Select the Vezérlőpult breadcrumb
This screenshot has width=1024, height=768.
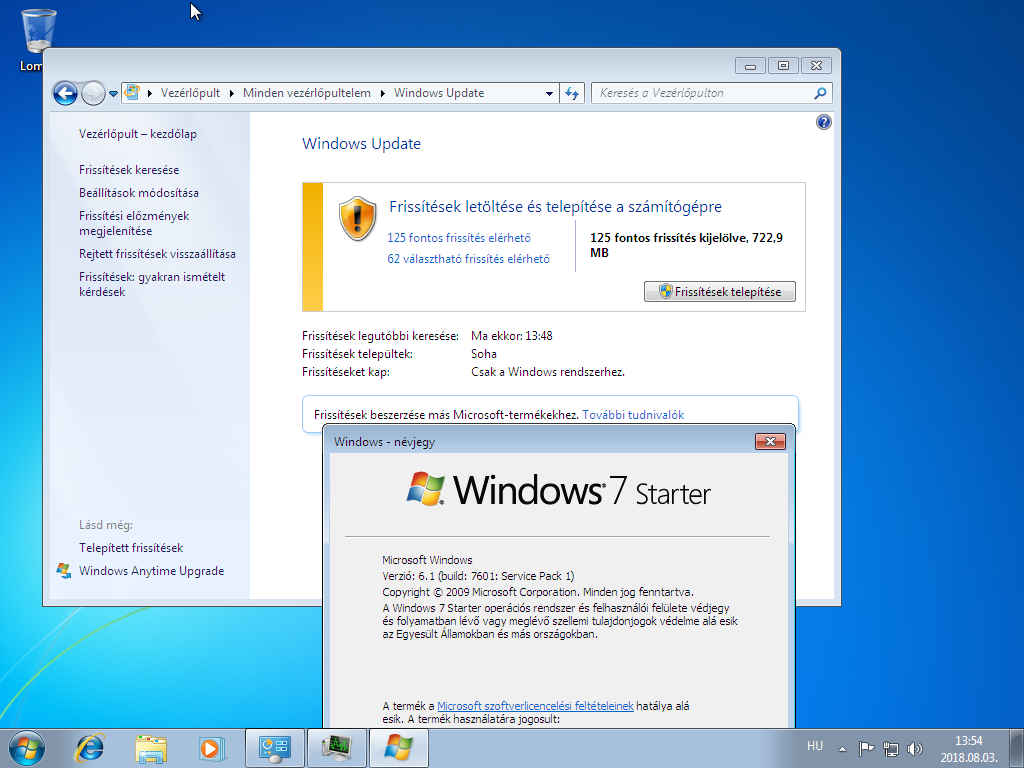pyautogui.click(x=190, y=93)
